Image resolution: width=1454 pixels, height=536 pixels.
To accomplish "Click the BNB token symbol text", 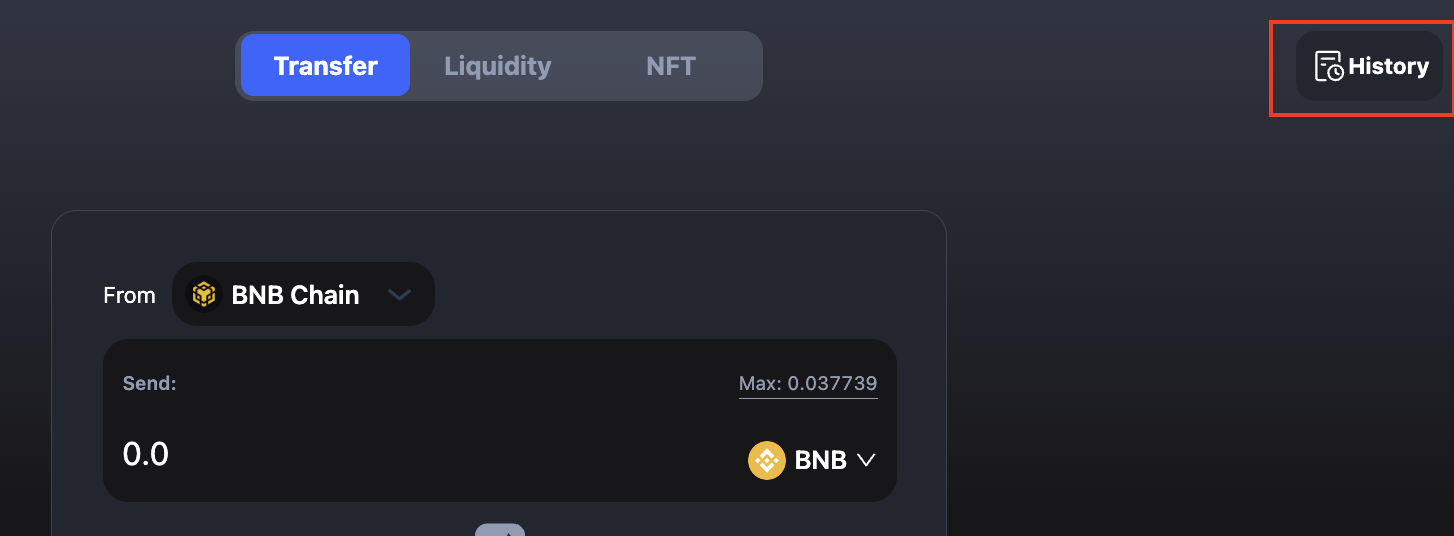I will 820,460.
